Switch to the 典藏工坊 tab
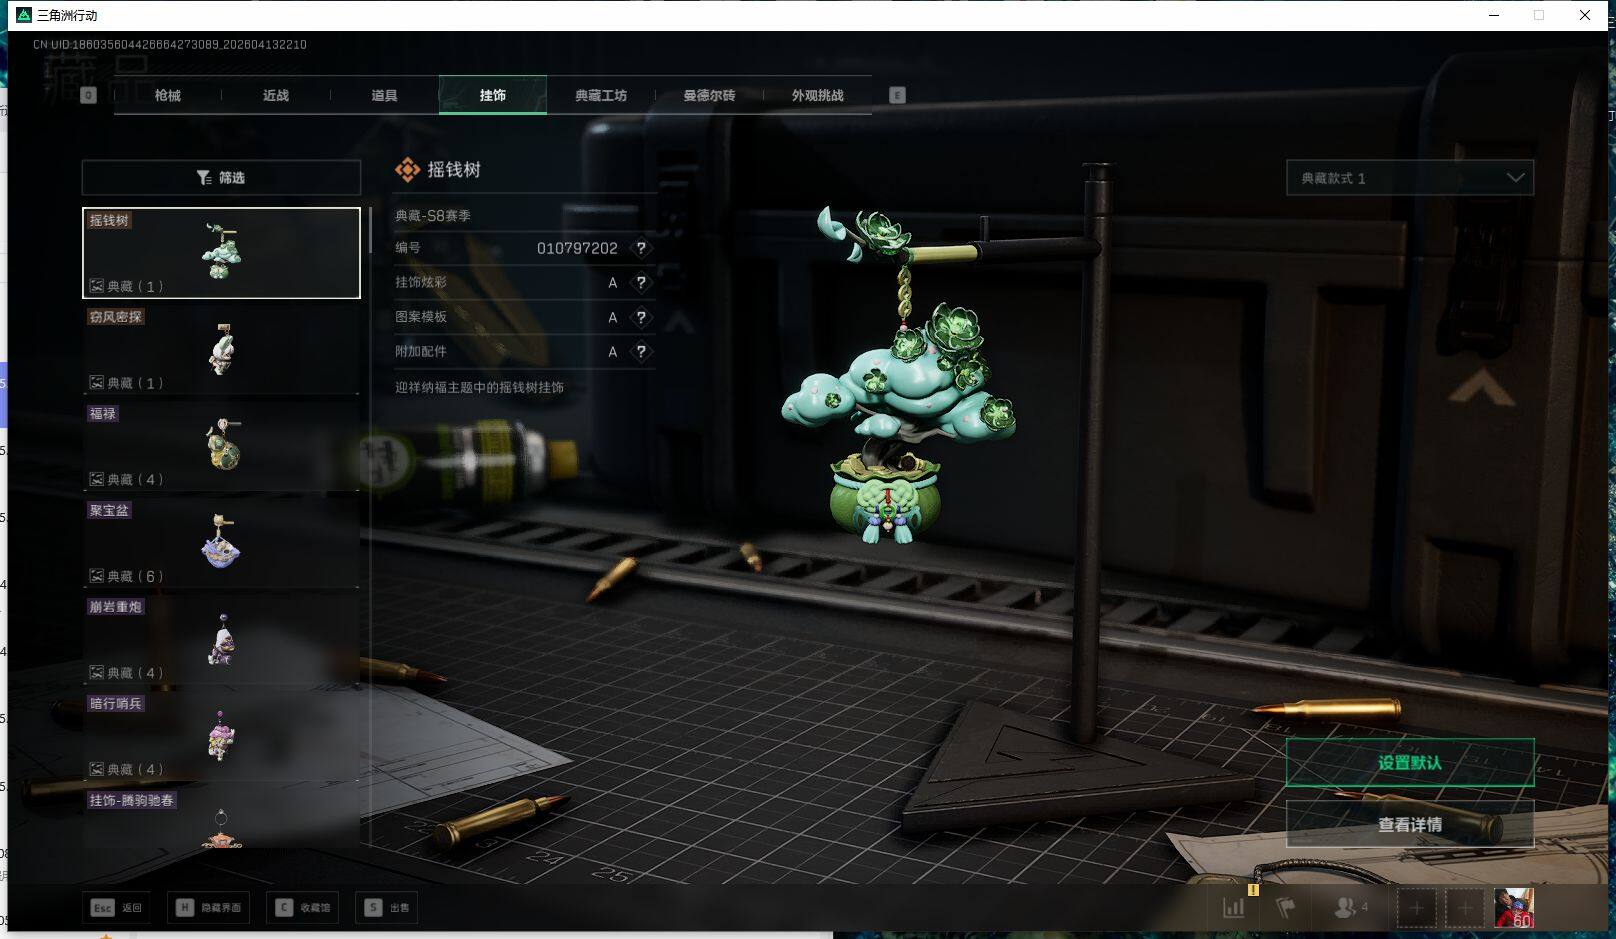Screen dimensions: 1616x939 point(601,96)
